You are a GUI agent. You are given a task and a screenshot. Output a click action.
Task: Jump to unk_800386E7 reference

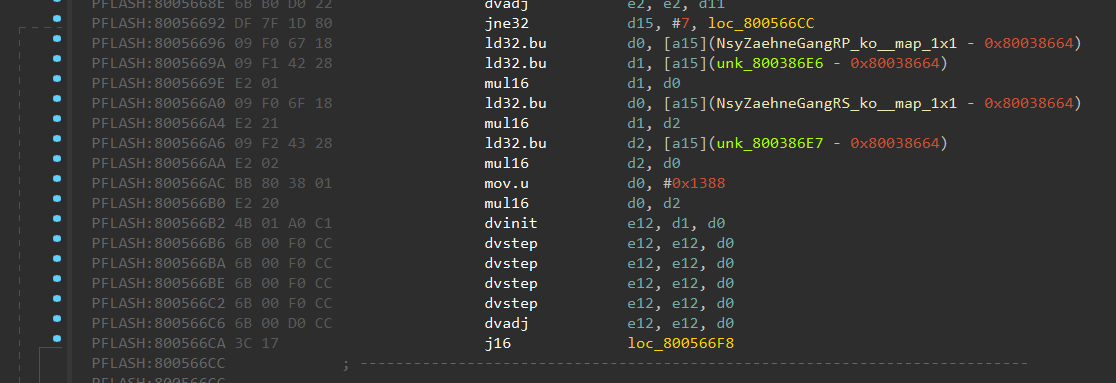pos(770,143)
